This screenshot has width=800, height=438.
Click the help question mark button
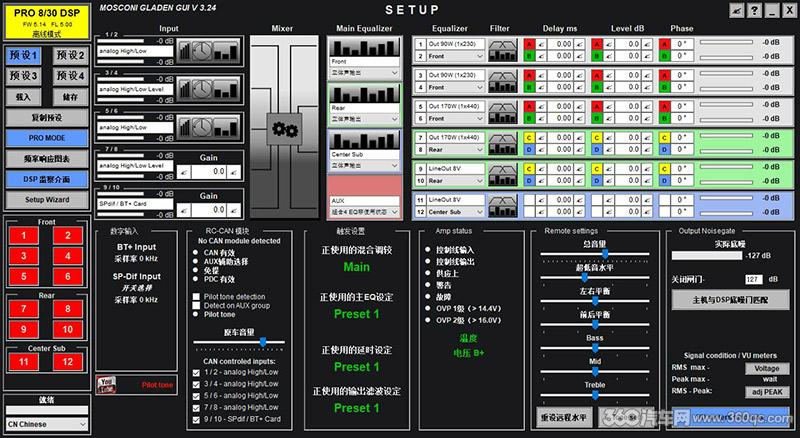(x=754, y=10)
